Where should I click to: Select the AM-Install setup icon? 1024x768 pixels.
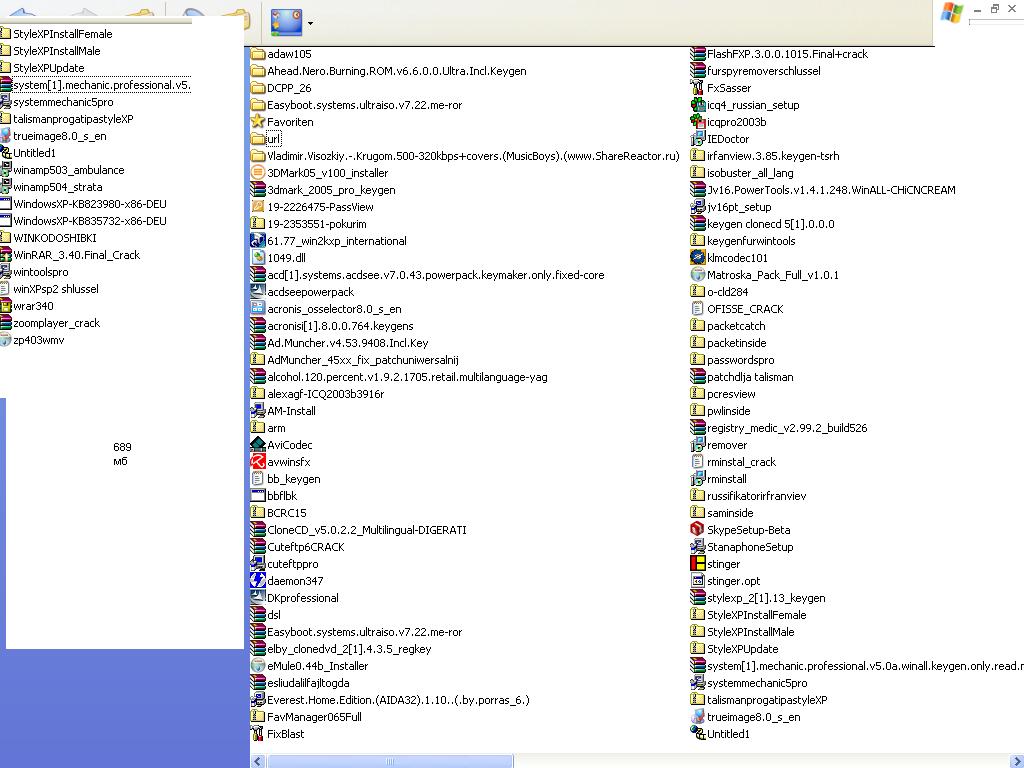coord(258,410)
